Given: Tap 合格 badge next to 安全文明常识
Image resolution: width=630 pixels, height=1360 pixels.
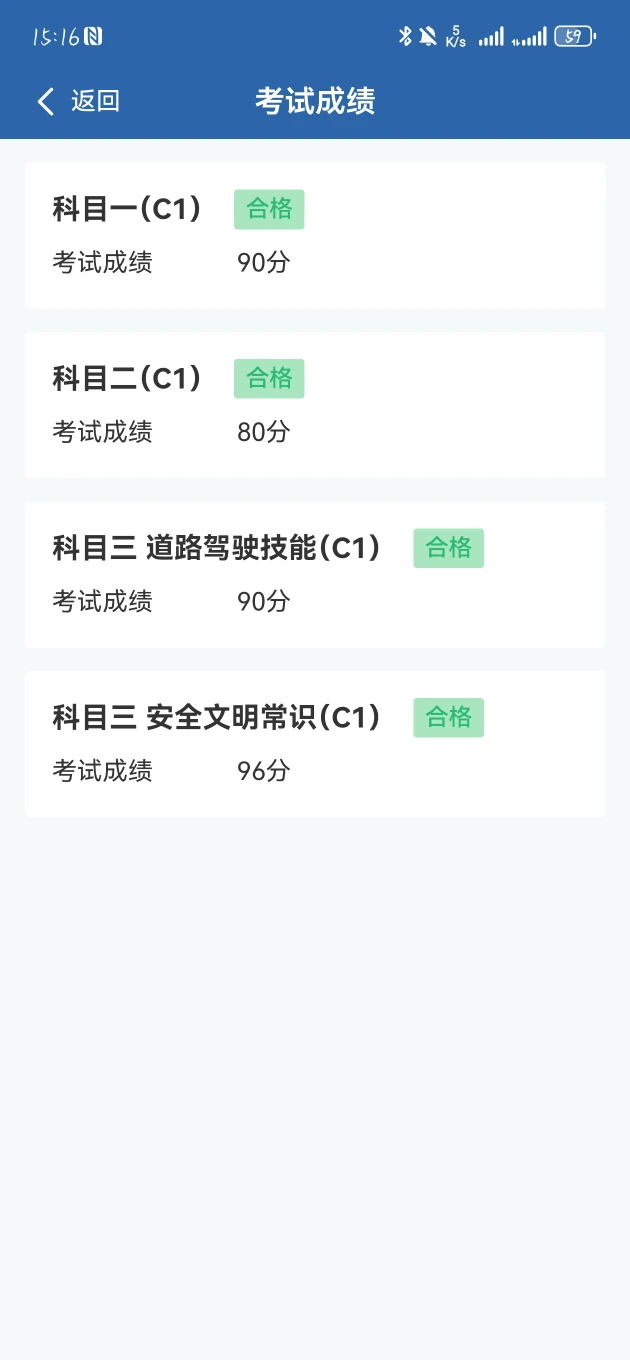Looking at the screenshot, I should coord(448,717).
